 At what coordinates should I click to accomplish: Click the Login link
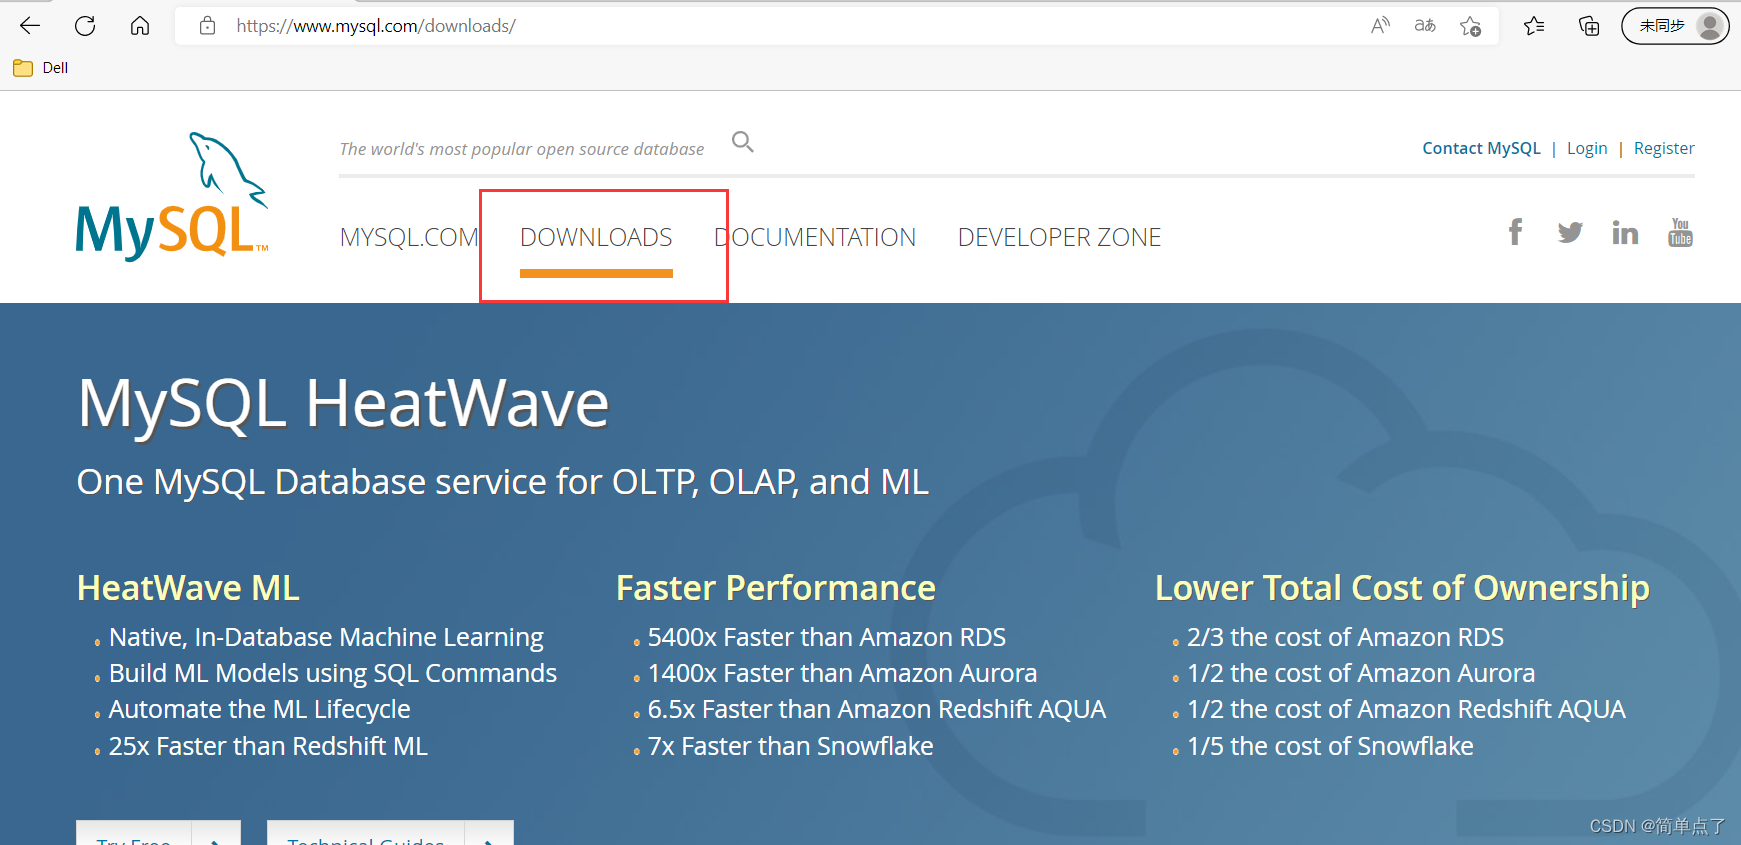coord(1587,148)
